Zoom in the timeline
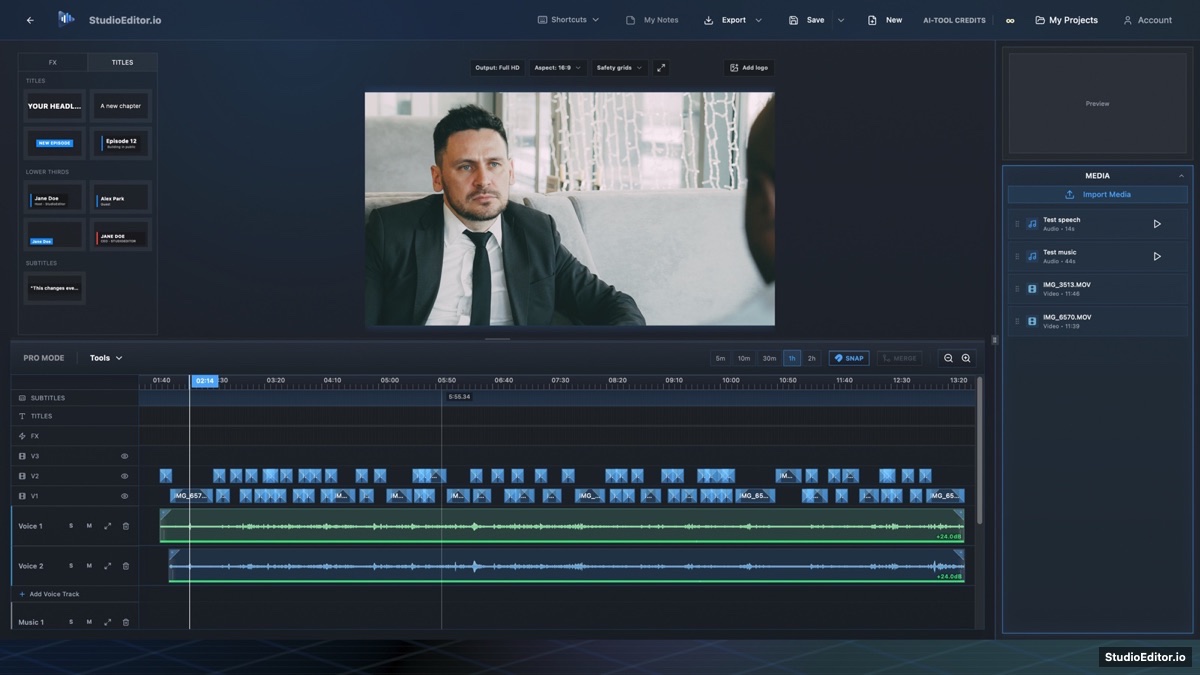 click(966, 358)
